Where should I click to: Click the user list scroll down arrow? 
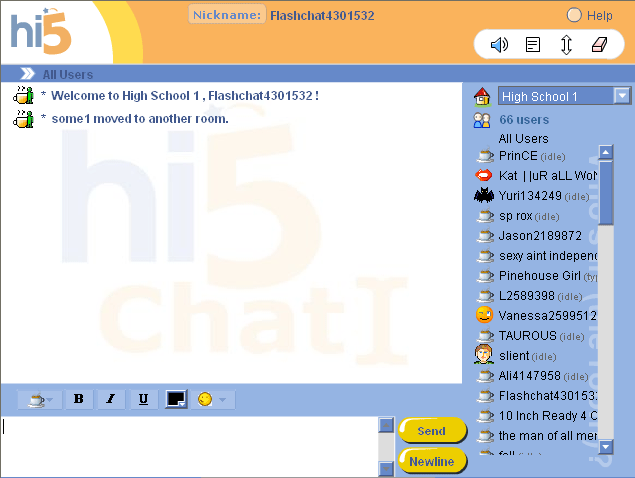click(605, 447)
